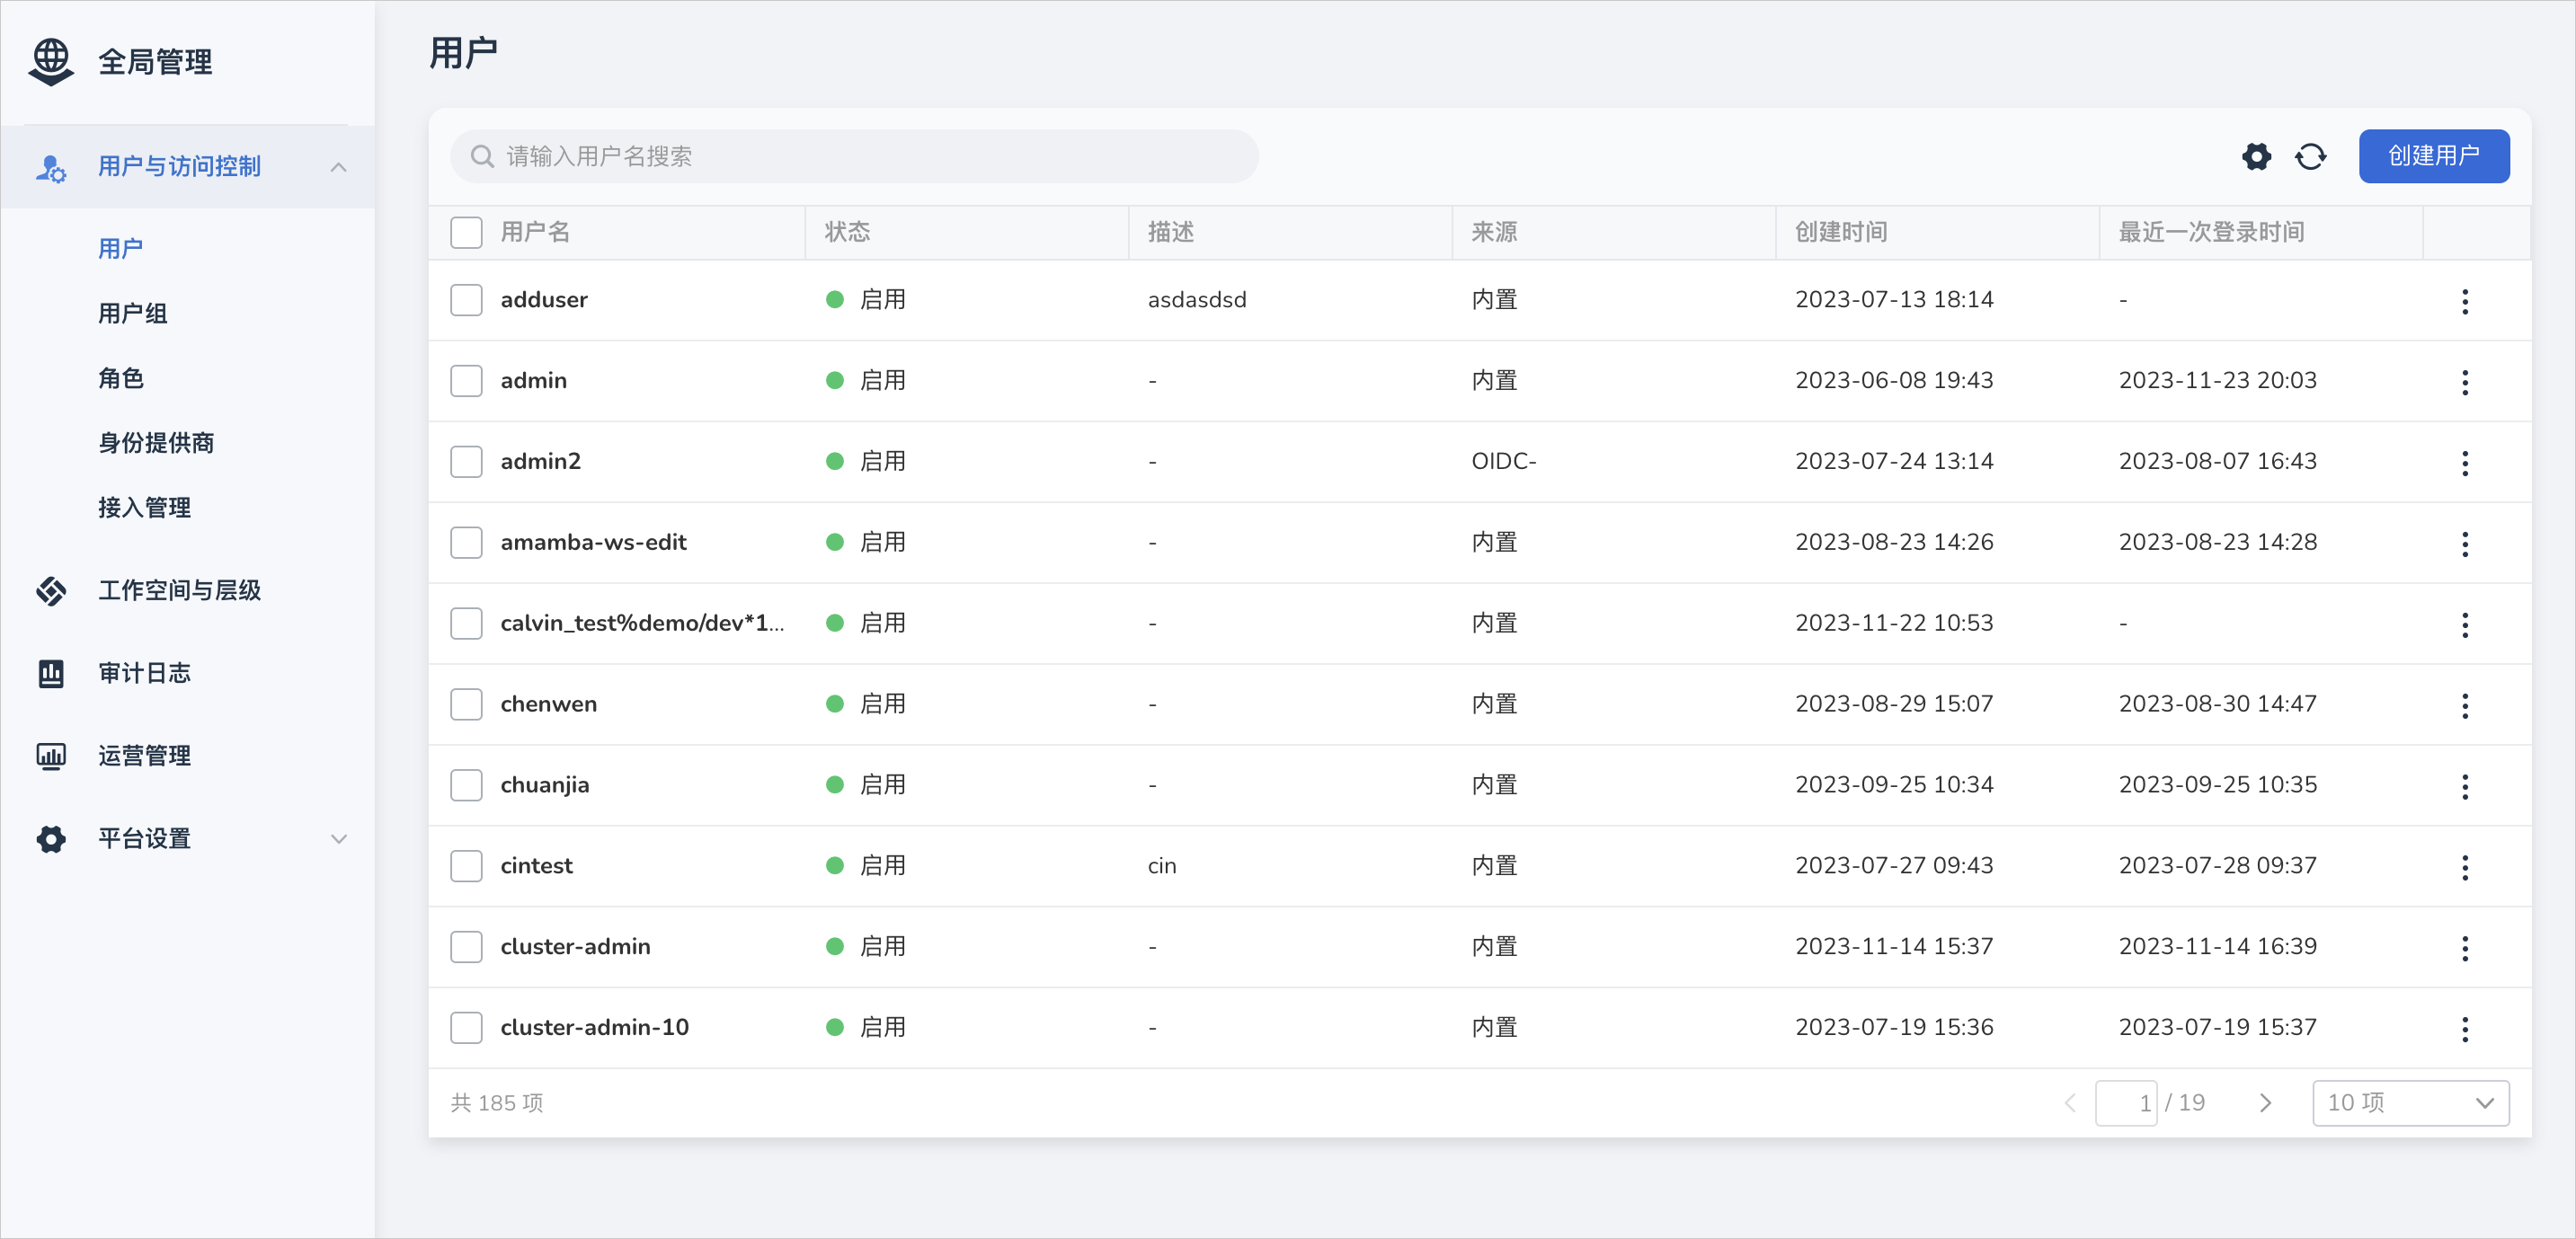This screenshot has height=1239, width=2576.
Task: Open more actions menu for chuanjia
Action: click(2464, 787)
